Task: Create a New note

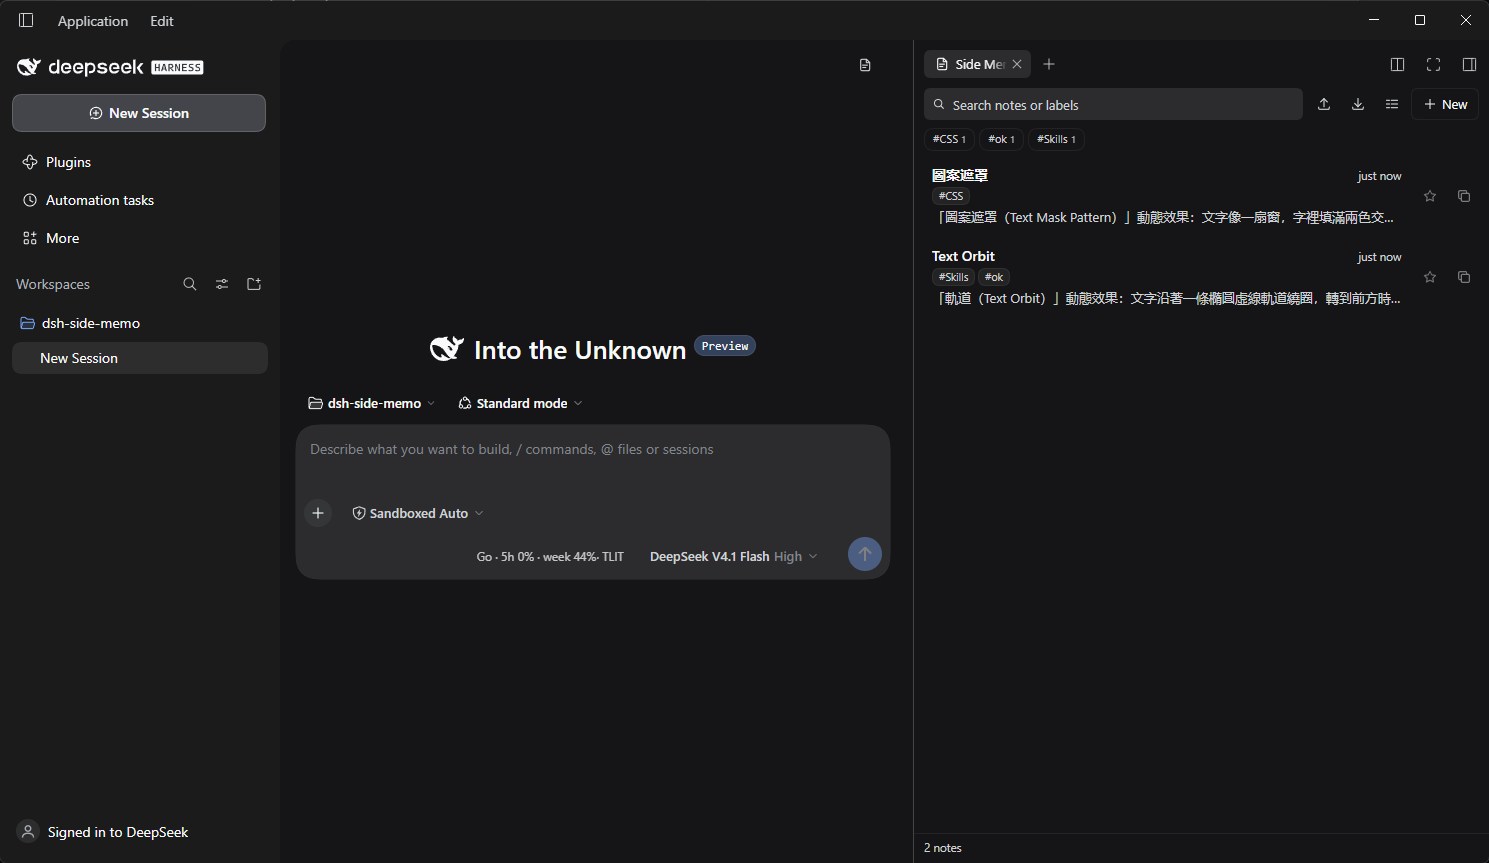Action: pos(1445,104)
